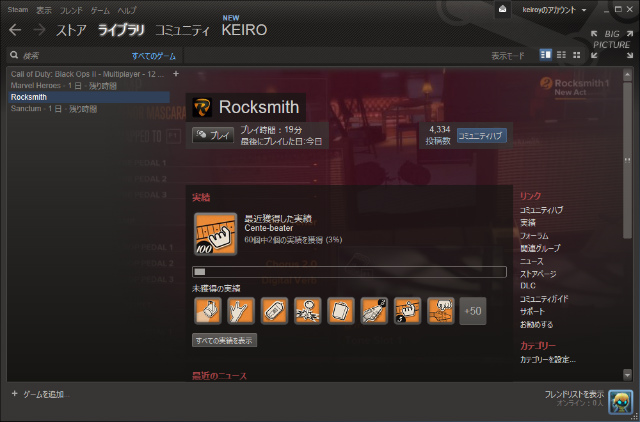
Task: Click the scrollbar up arrow
Action: click(628, 75)
